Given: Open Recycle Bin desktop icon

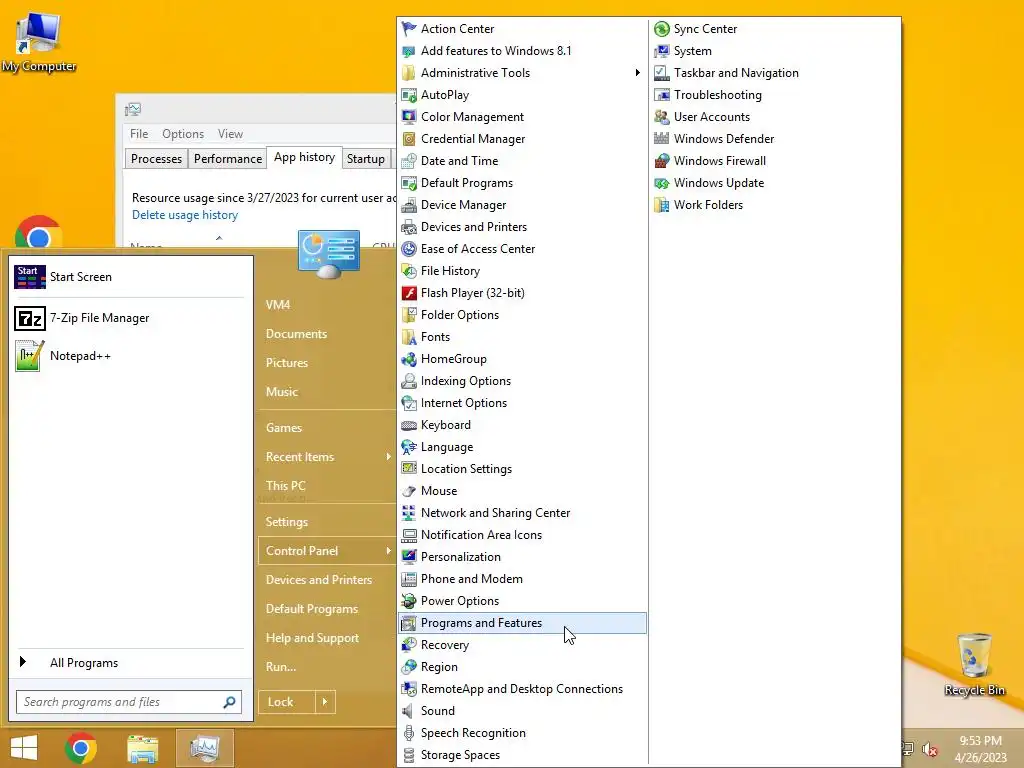Looking at the screenshot, I should pos(974,664).
